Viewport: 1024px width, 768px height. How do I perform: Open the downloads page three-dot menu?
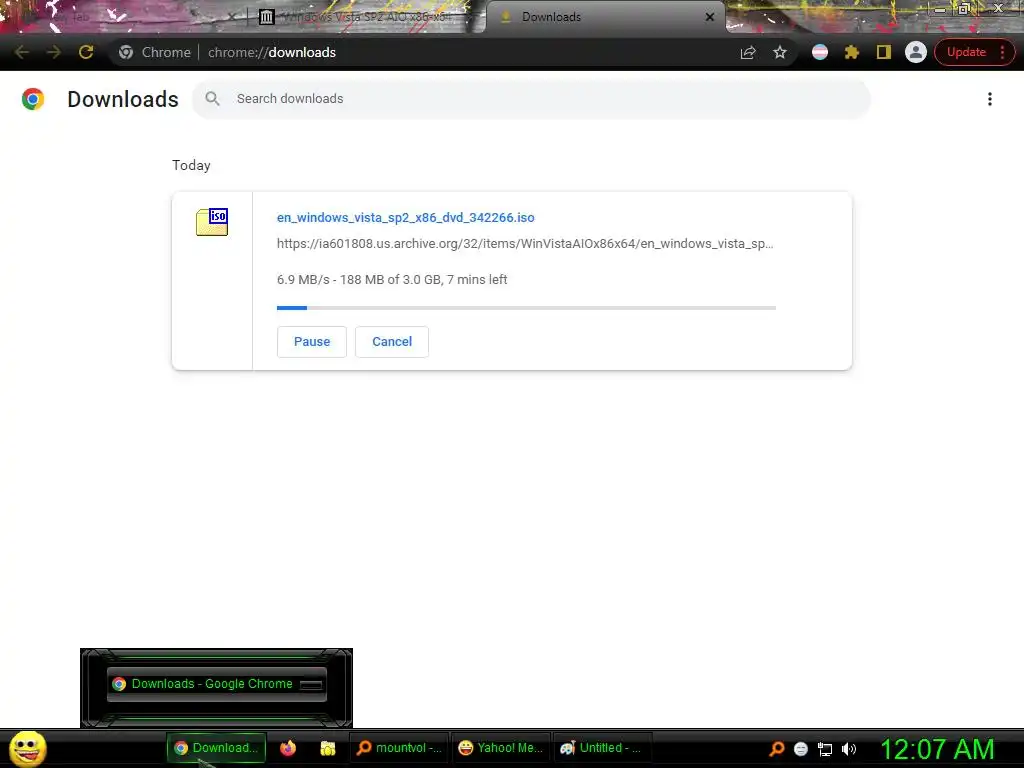coord(989,99)
